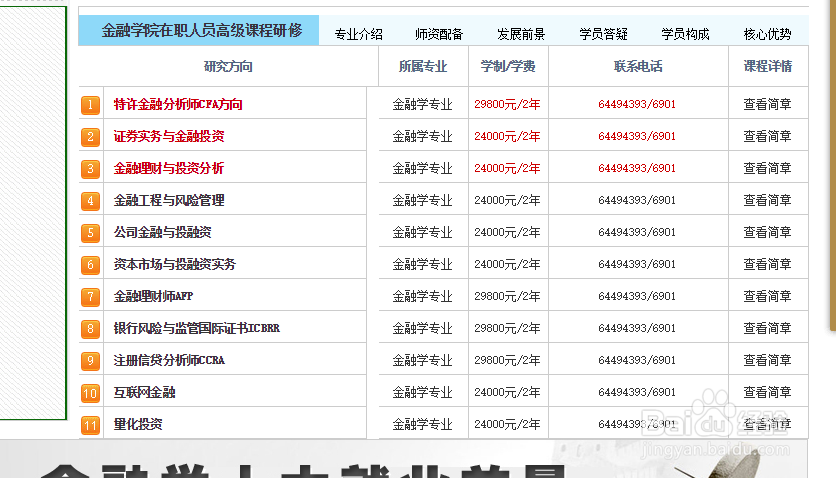
Task: Open 金融工程与风险管理 course link
Action: pos(169,200)
